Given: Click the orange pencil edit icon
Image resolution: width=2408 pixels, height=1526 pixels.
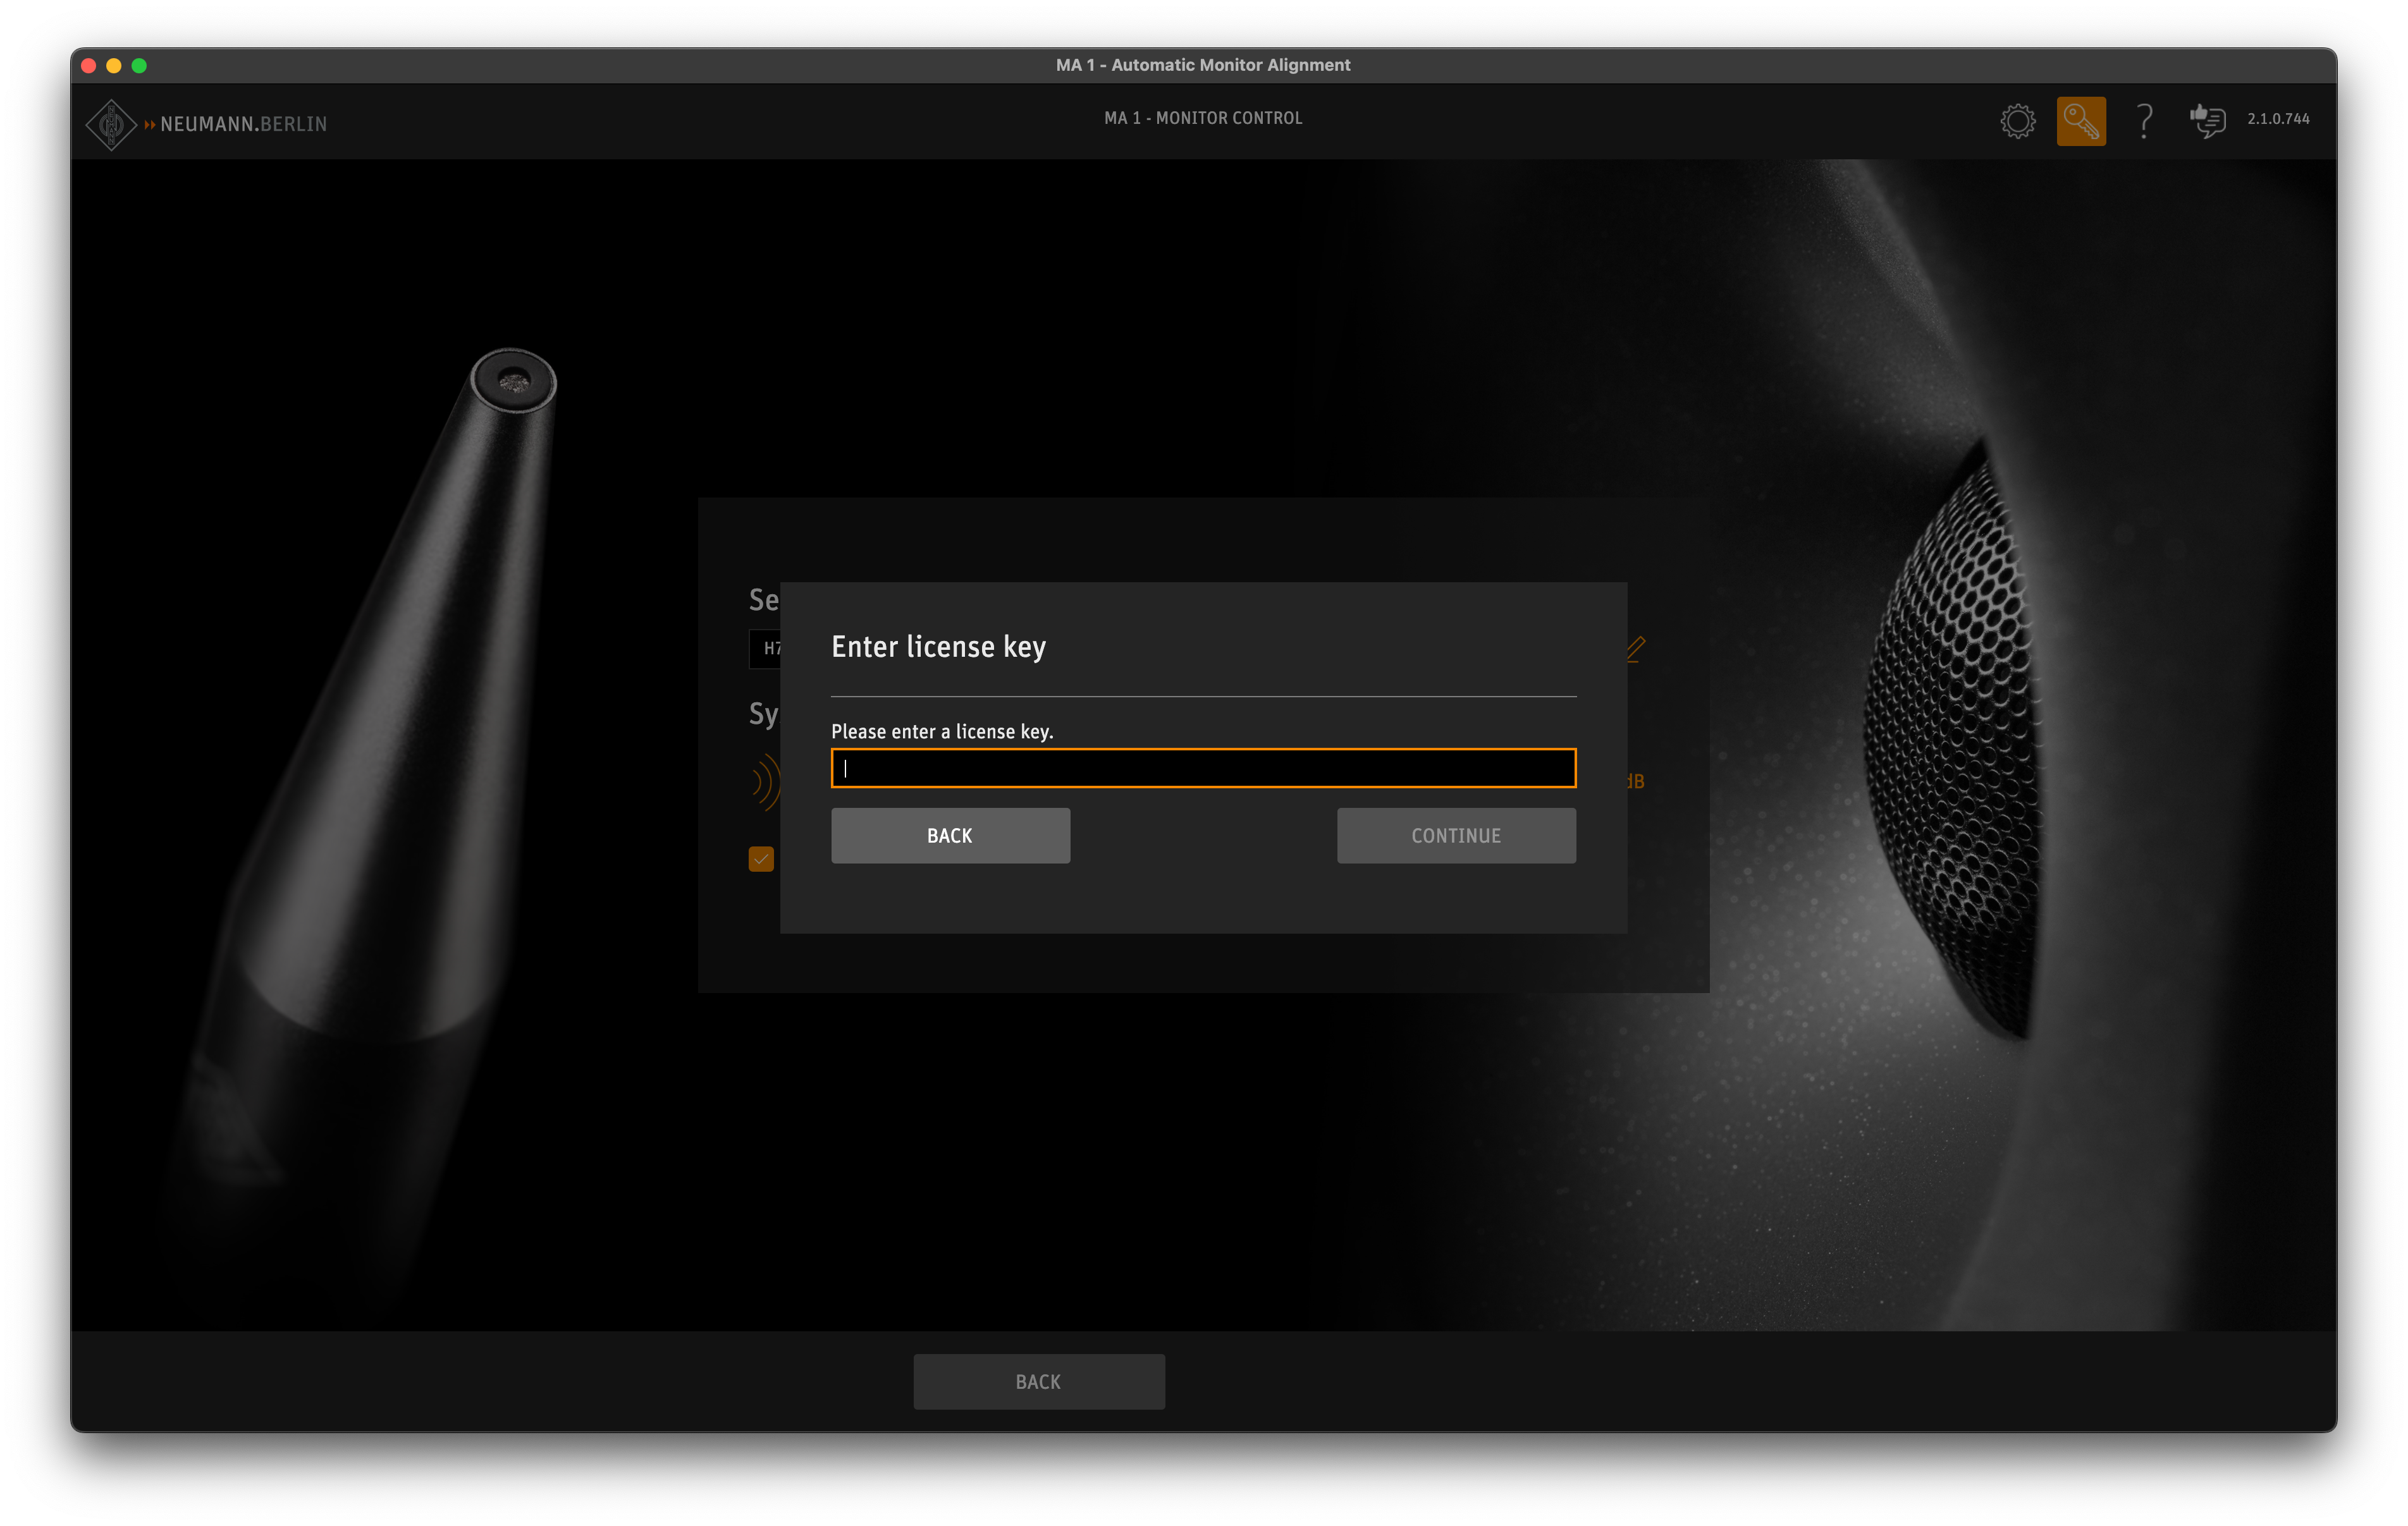Looking at the screenshot, I should [1636, 649].
